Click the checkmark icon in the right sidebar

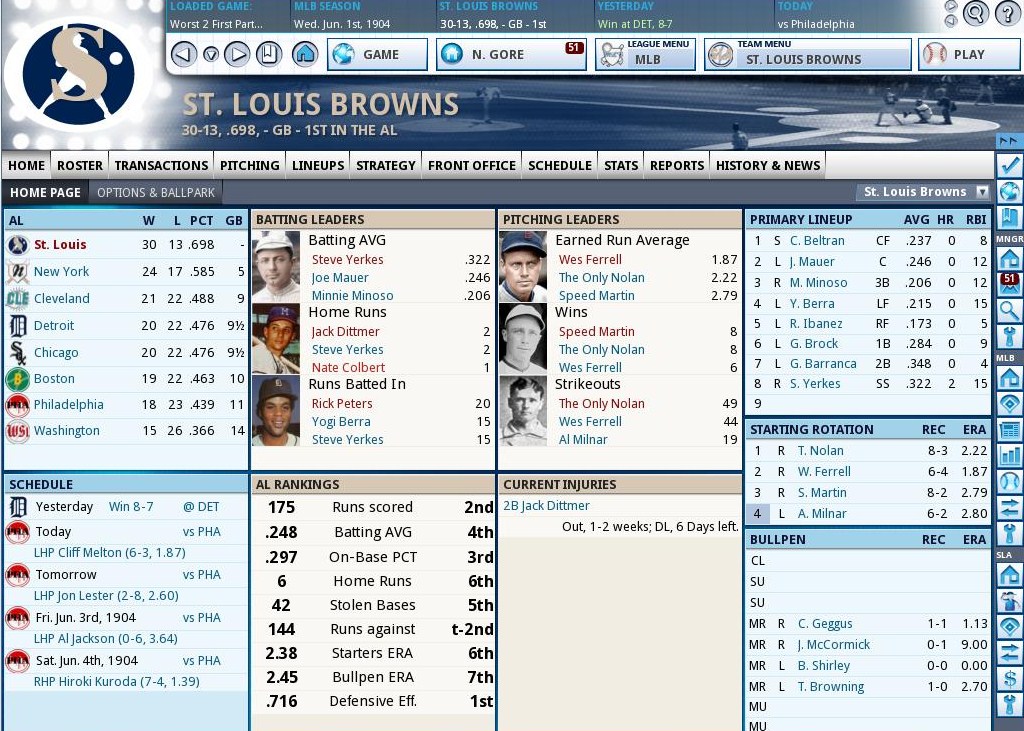tap(1010, 165)
